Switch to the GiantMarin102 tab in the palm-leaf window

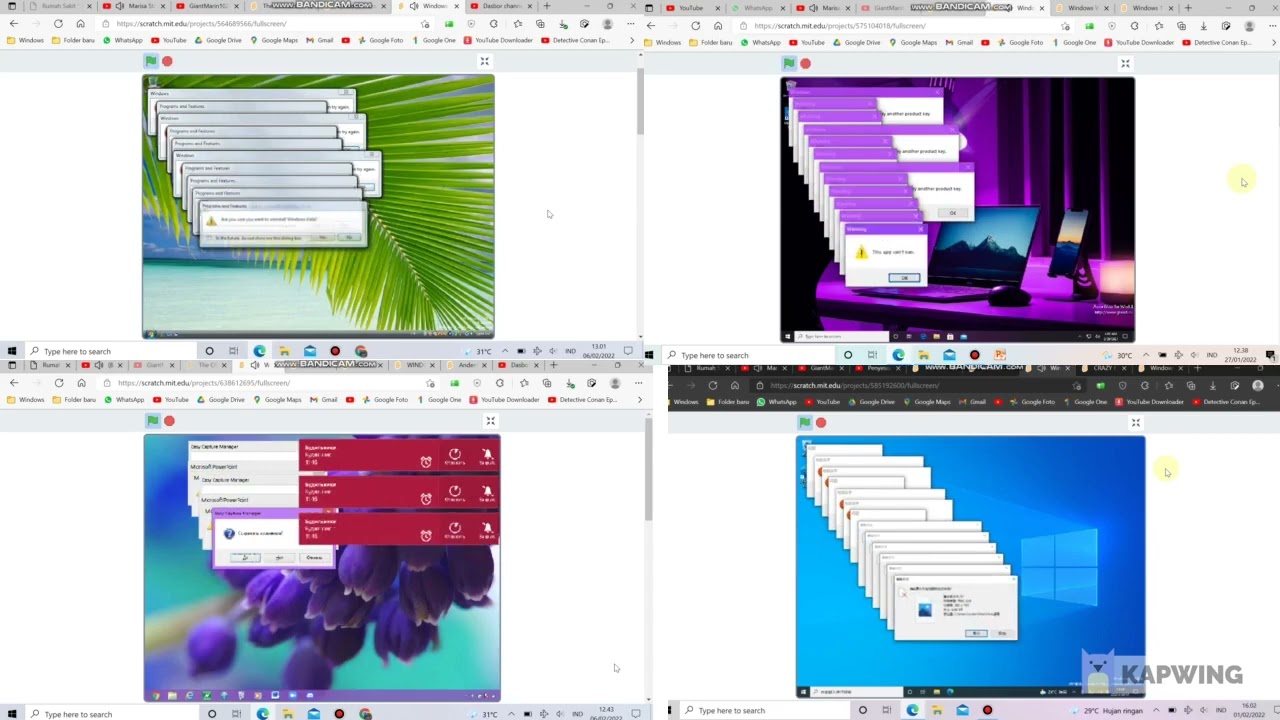point(210,6)
